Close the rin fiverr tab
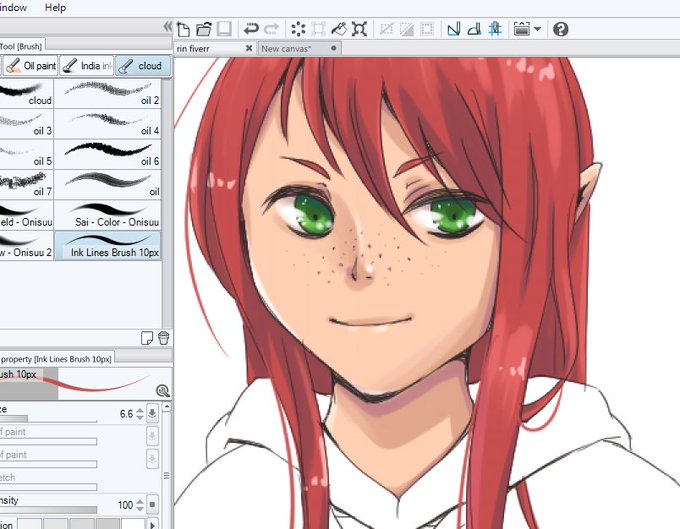 (249, 48)
